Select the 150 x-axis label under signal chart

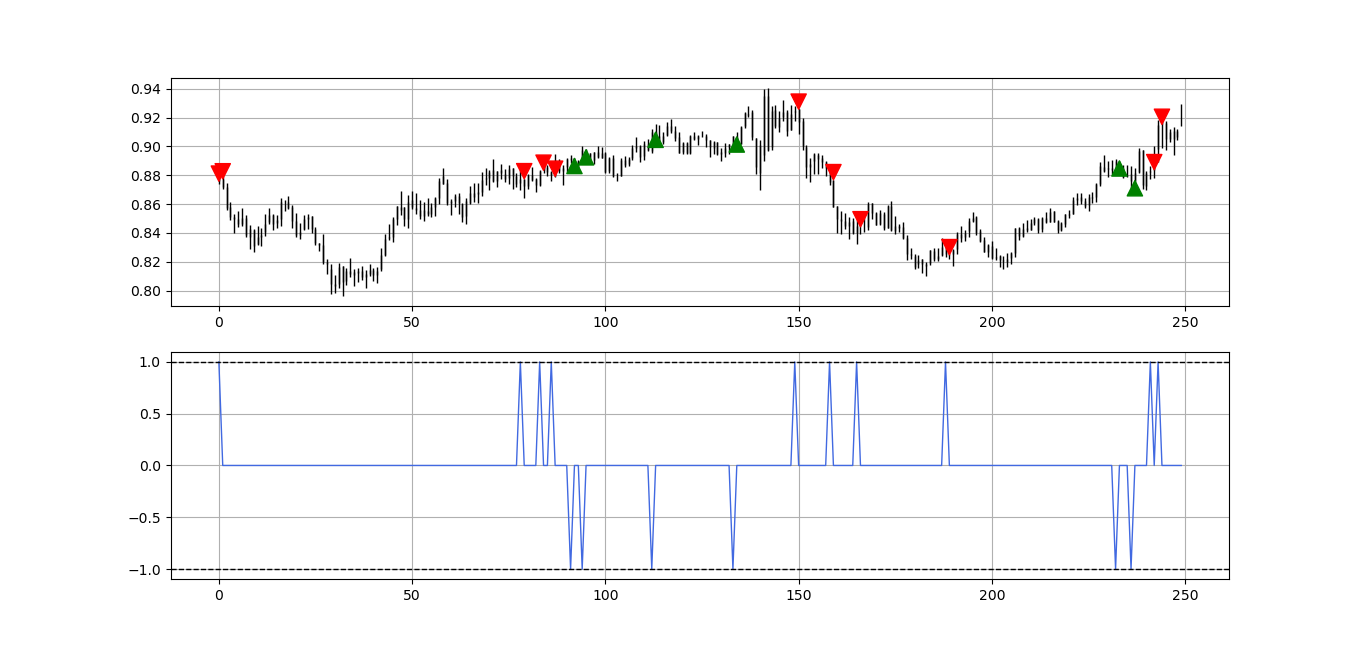[x=799, y=595]
